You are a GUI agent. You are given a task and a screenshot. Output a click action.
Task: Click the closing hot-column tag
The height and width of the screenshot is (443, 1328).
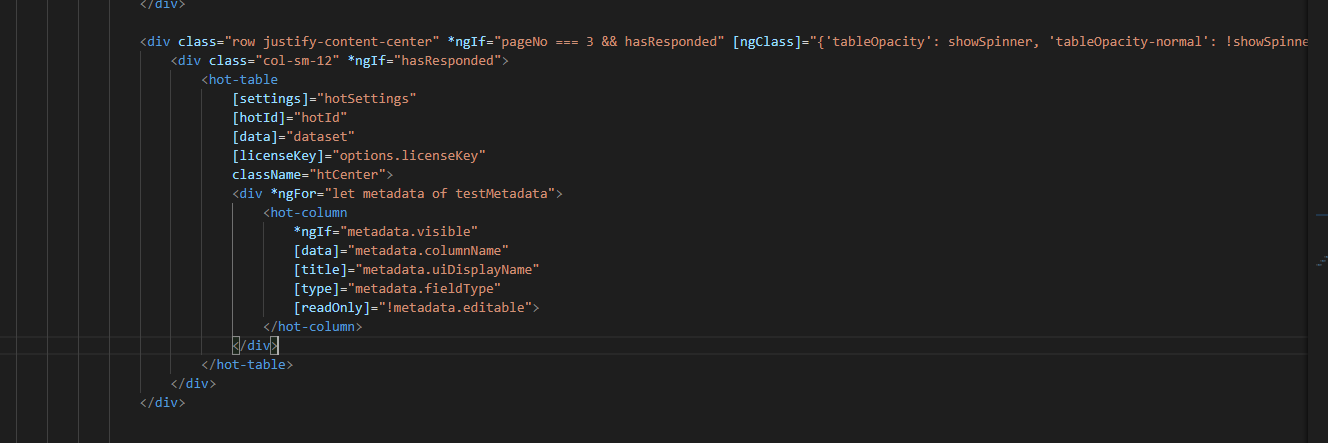click(x=313, y=326)
